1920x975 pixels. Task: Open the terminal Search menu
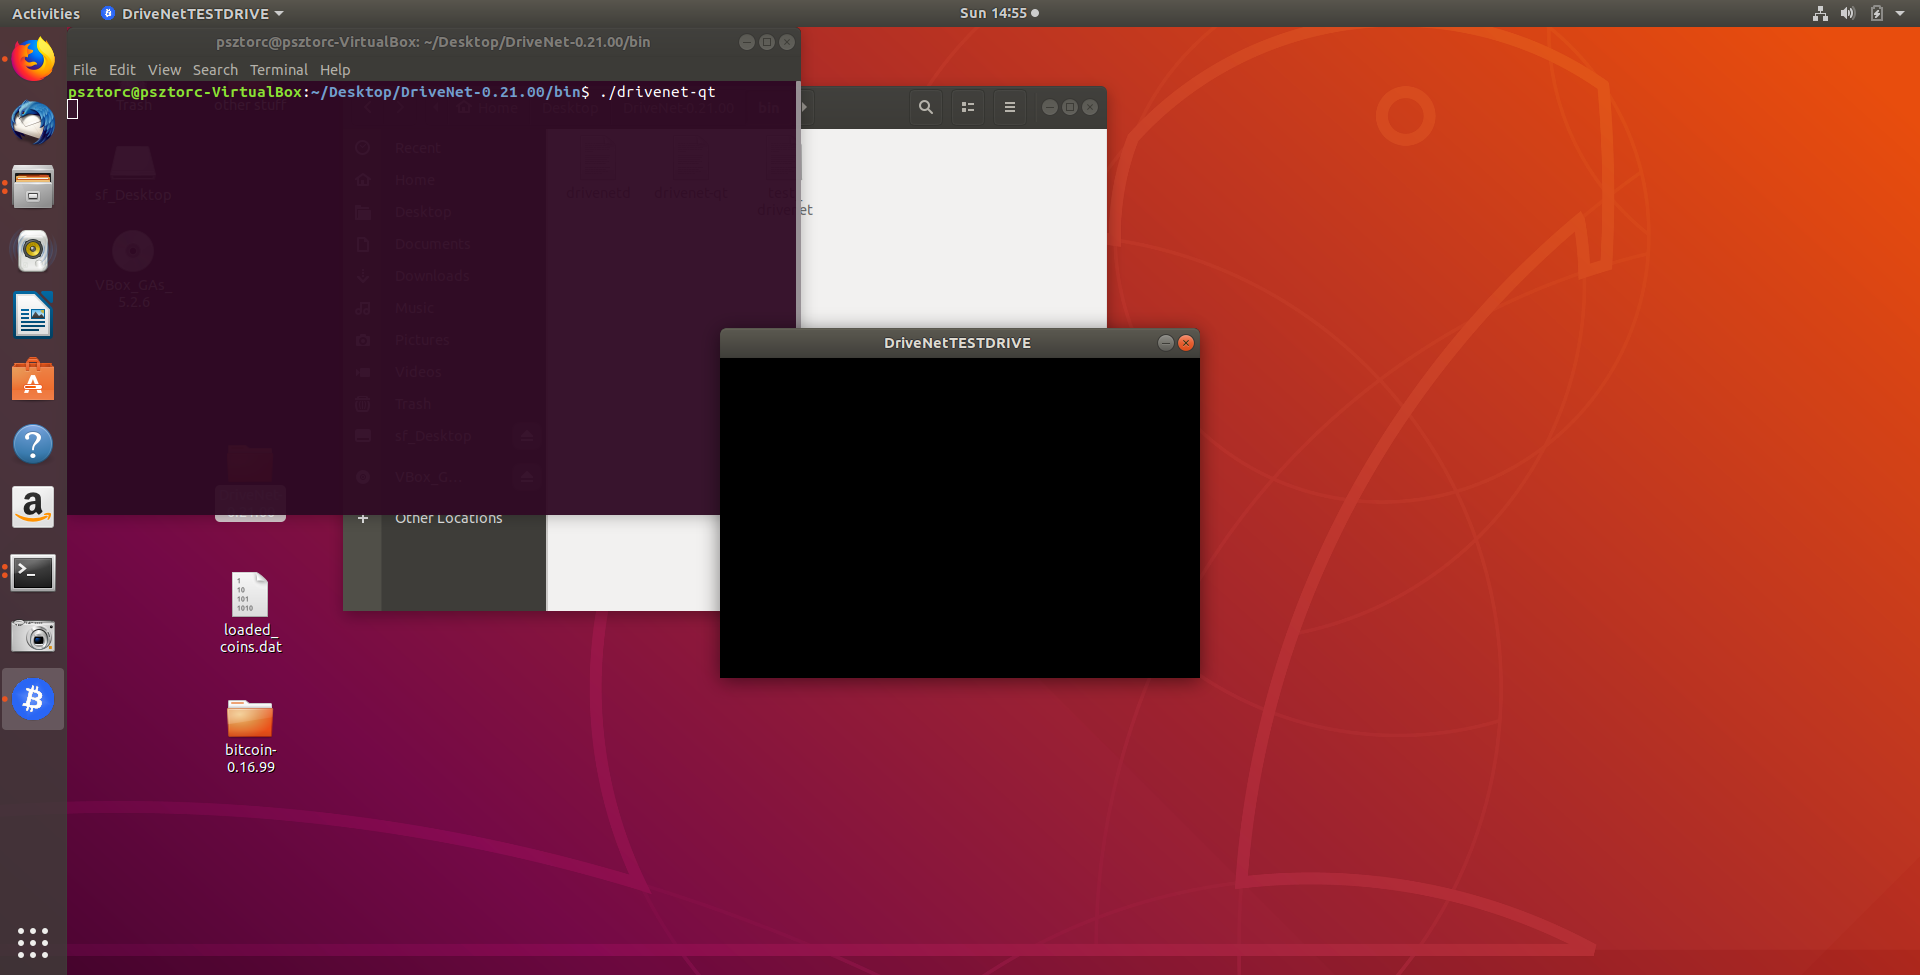[215, 70]
